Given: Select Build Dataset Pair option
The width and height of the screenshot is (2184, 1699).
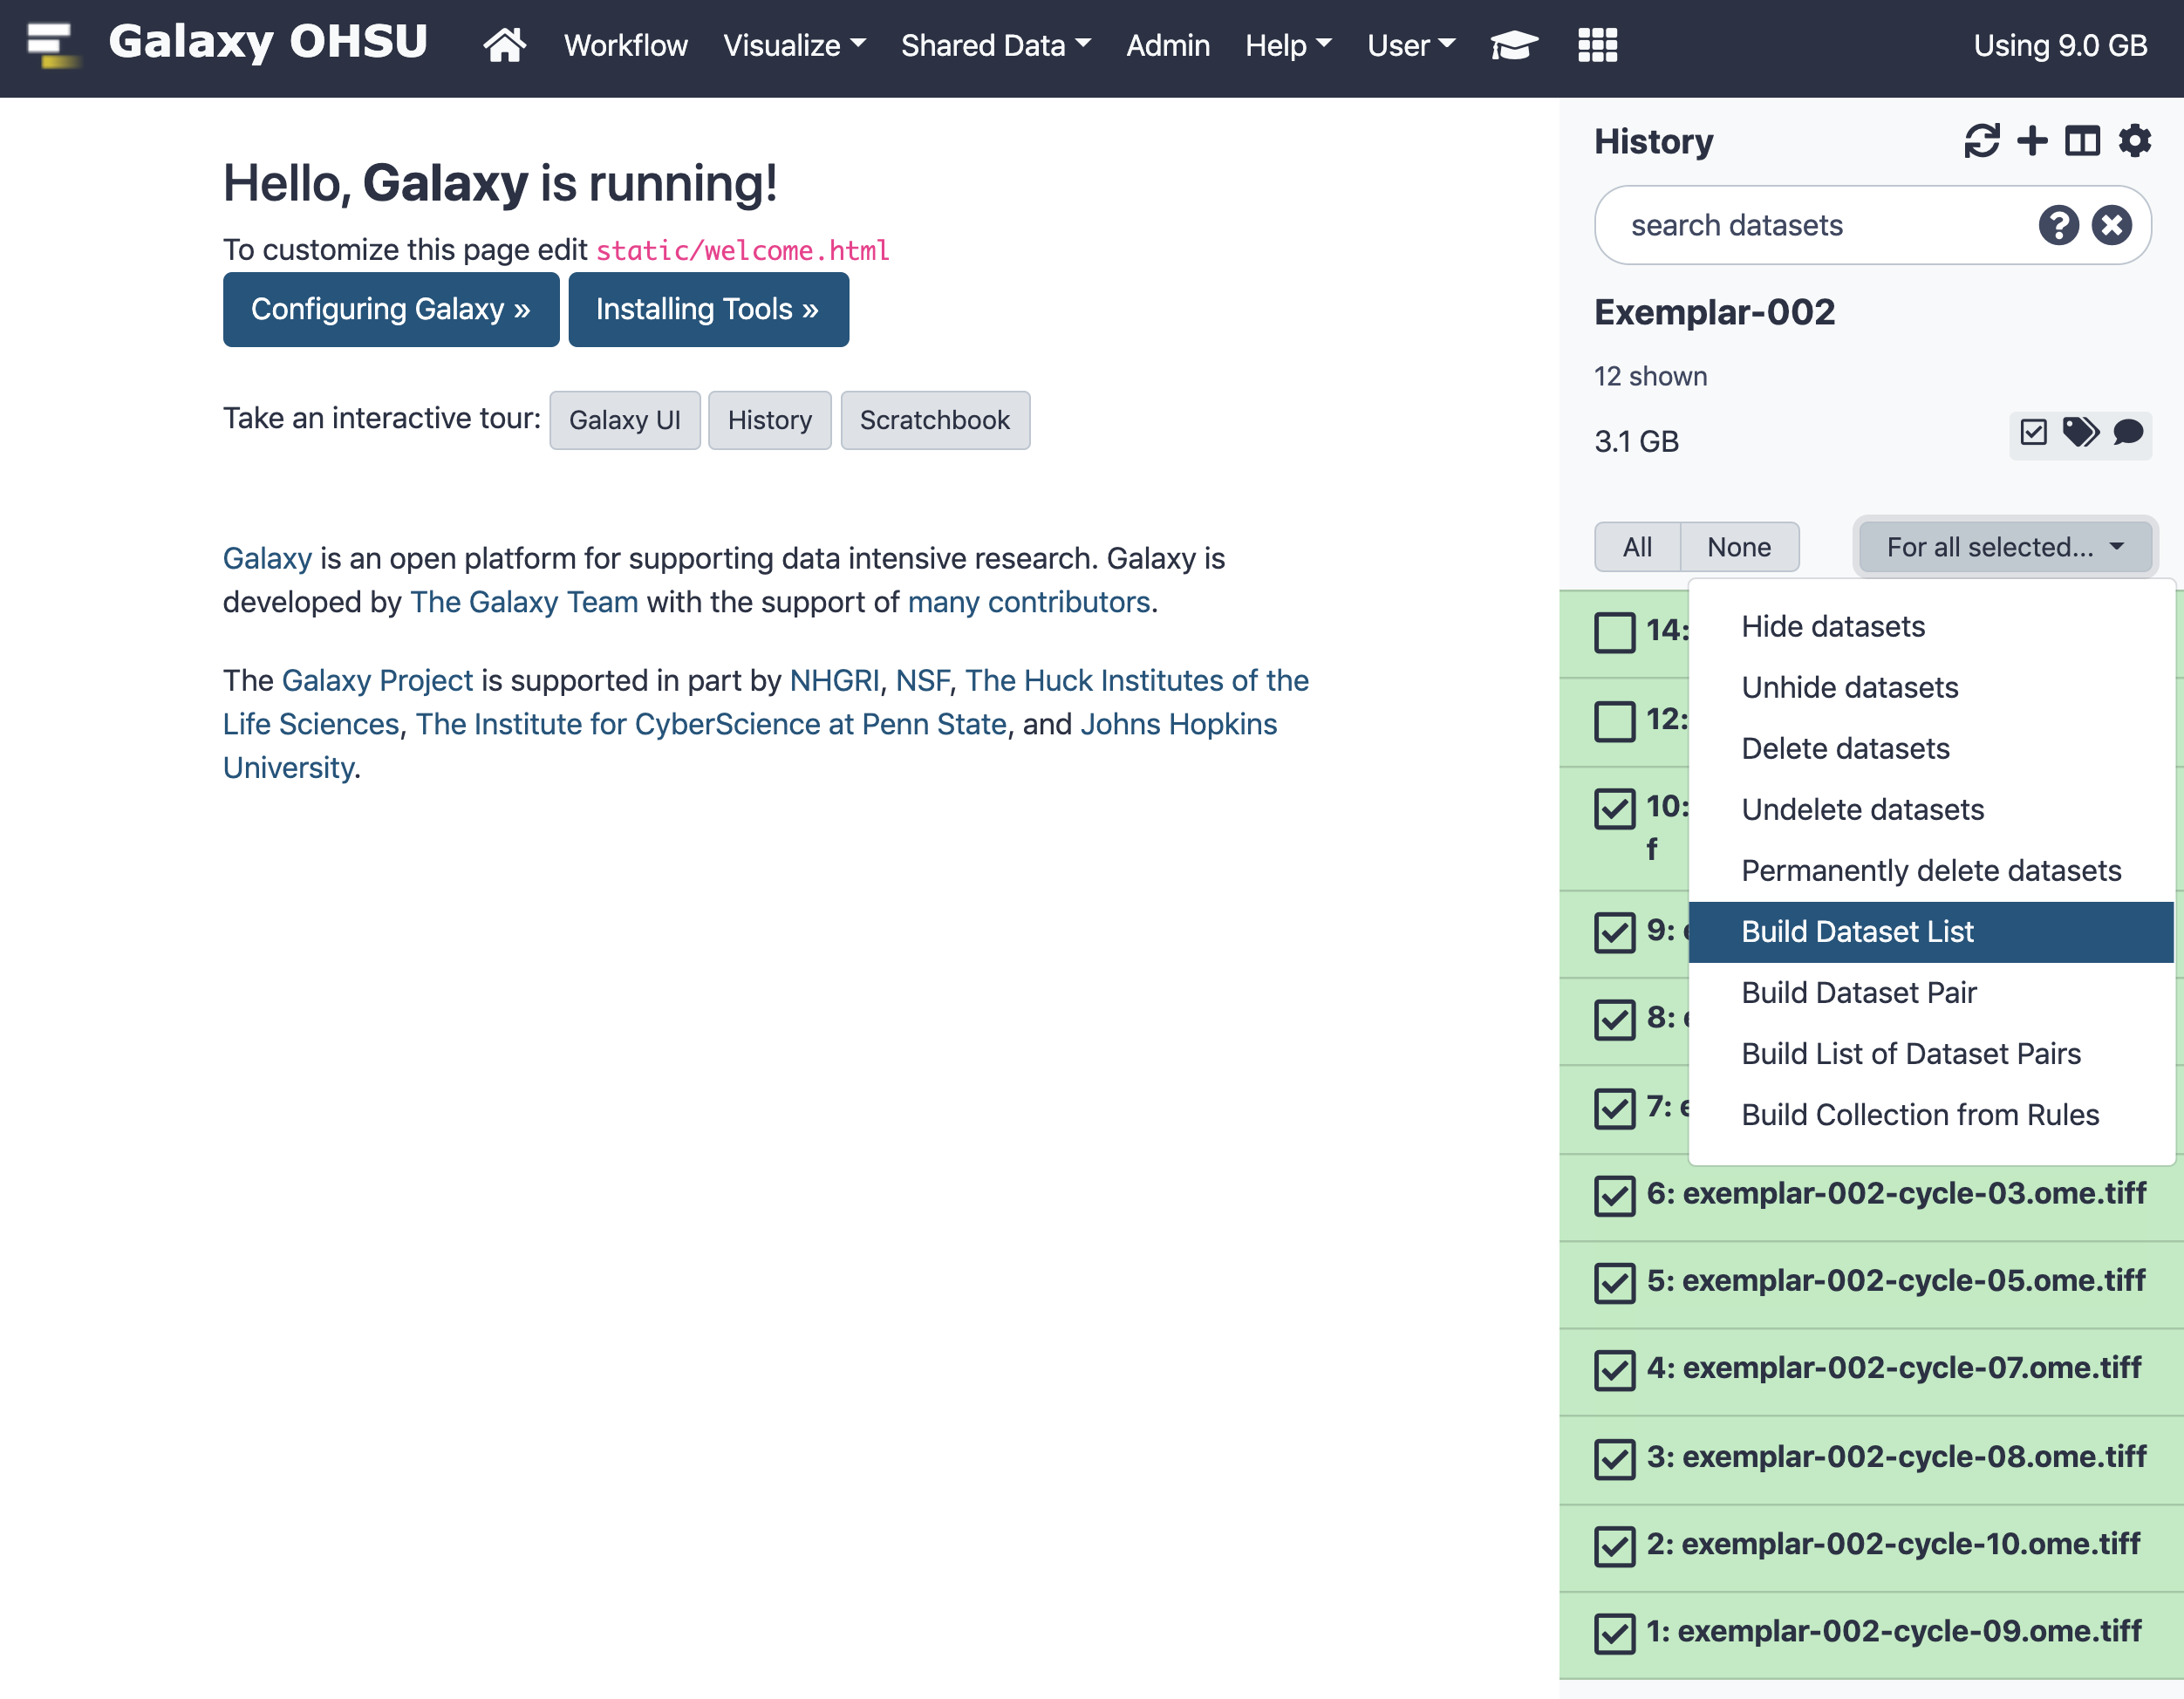Looking at the screenshot, I should (1931, 993).
